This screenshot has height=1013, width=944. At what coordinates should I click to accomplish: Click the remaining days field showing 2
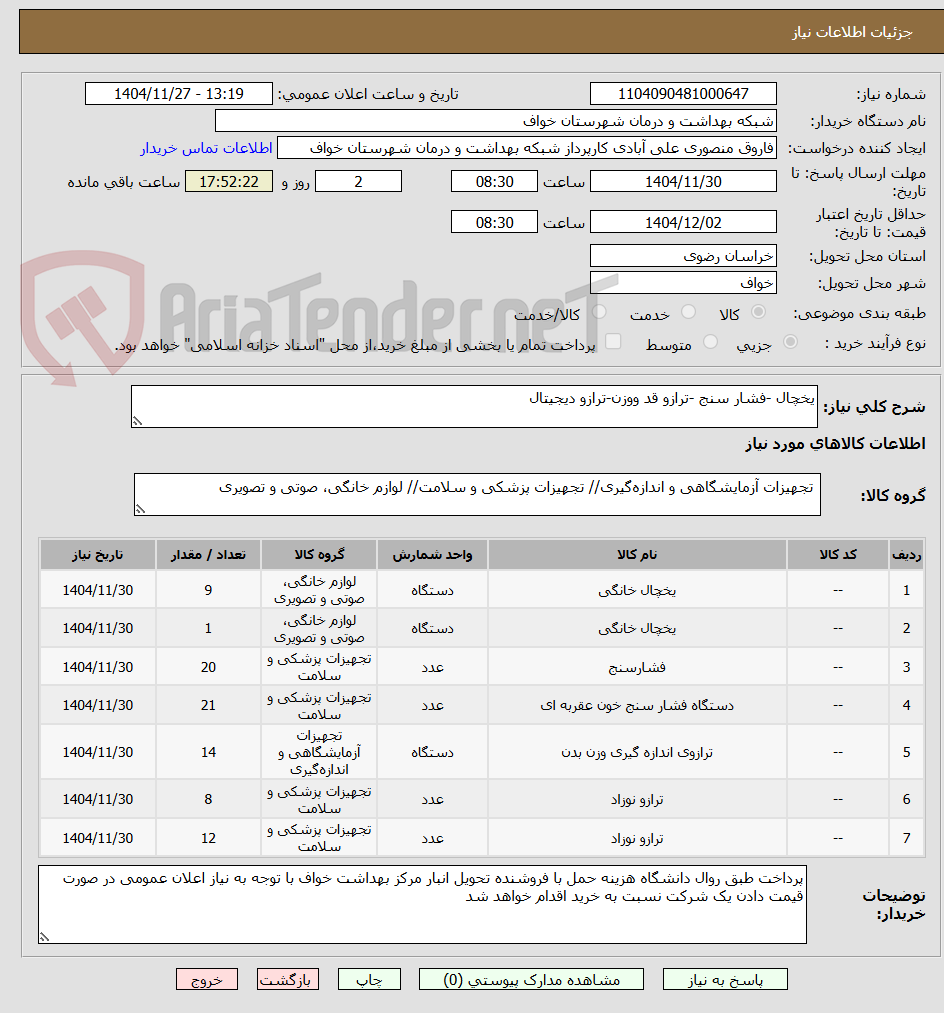click(358, 182)
